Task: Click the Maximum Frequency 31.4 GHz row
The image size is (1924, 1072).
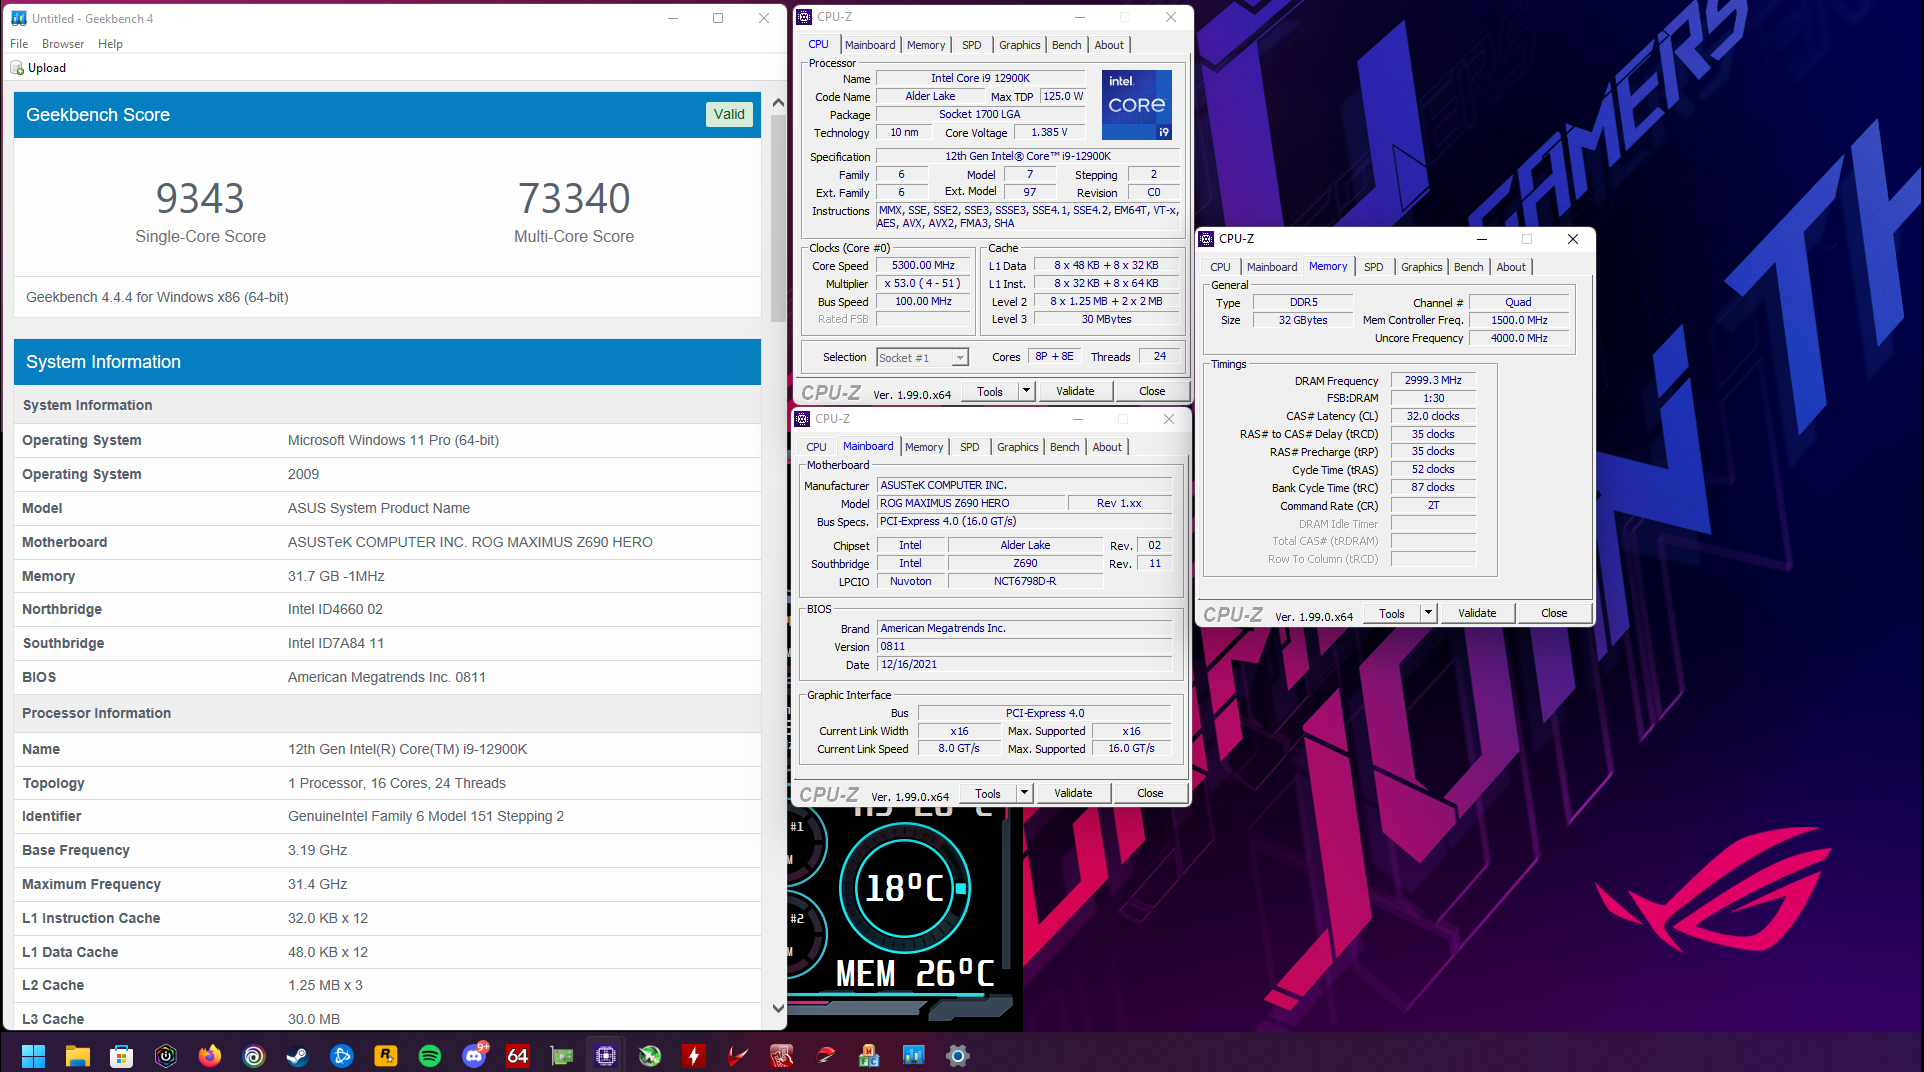Action: (387, 884)
